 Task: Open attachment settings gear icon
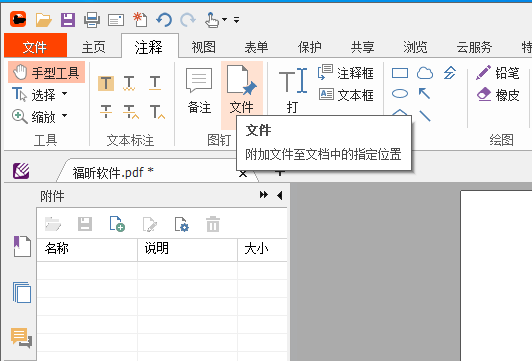point(182,224)
